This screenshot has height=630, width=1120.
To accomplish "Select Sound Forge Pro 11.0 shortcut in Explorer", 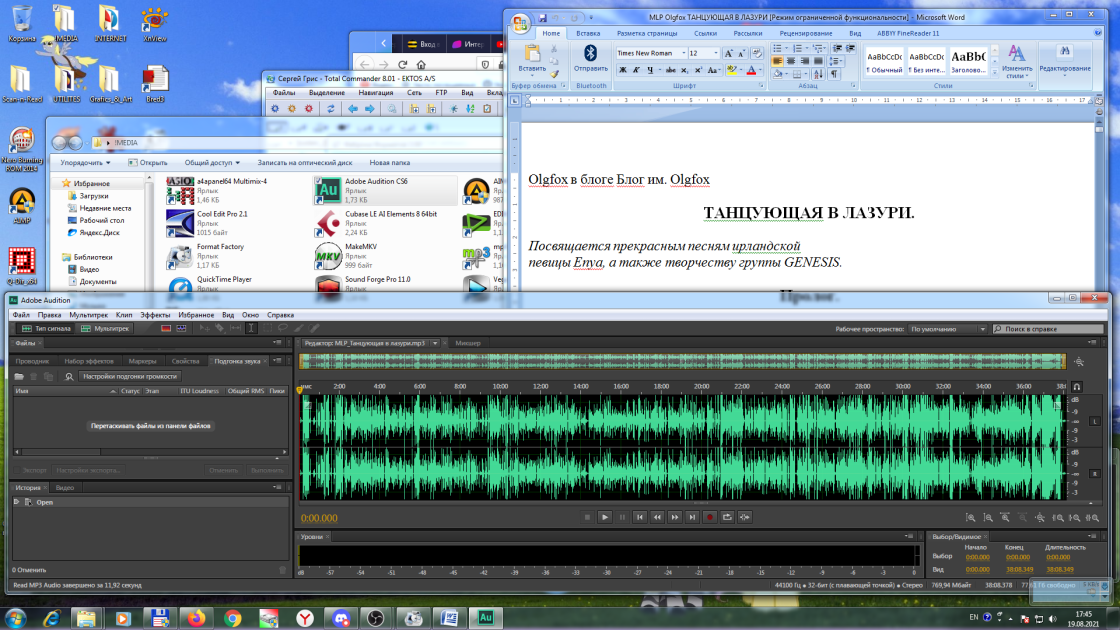I will pos(384,284).
